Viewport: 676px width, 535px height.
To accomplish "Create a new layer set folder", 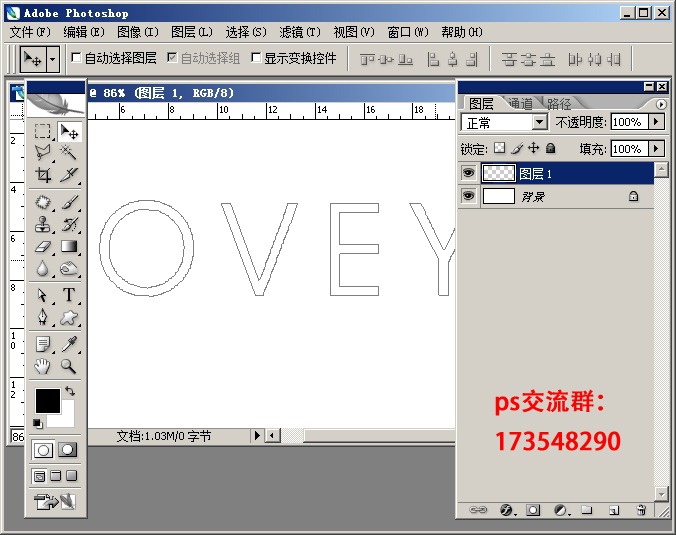I will tap(586, 510).
